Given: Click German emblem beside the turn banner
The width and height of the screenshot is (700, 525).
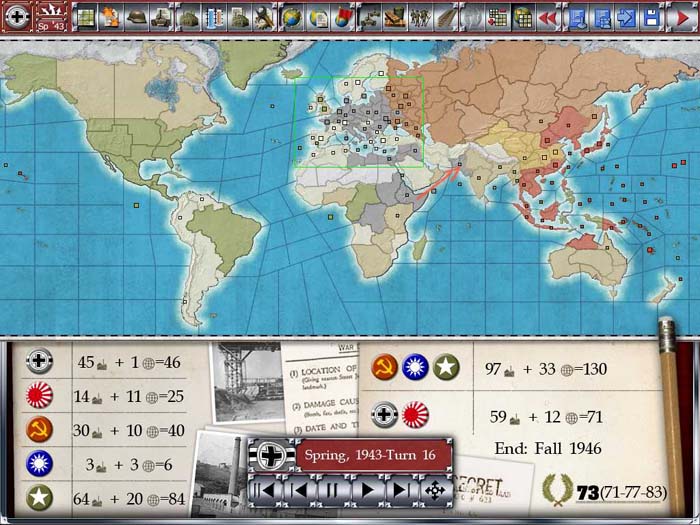Looking at the screenshot, I should (x=271, y=455).
